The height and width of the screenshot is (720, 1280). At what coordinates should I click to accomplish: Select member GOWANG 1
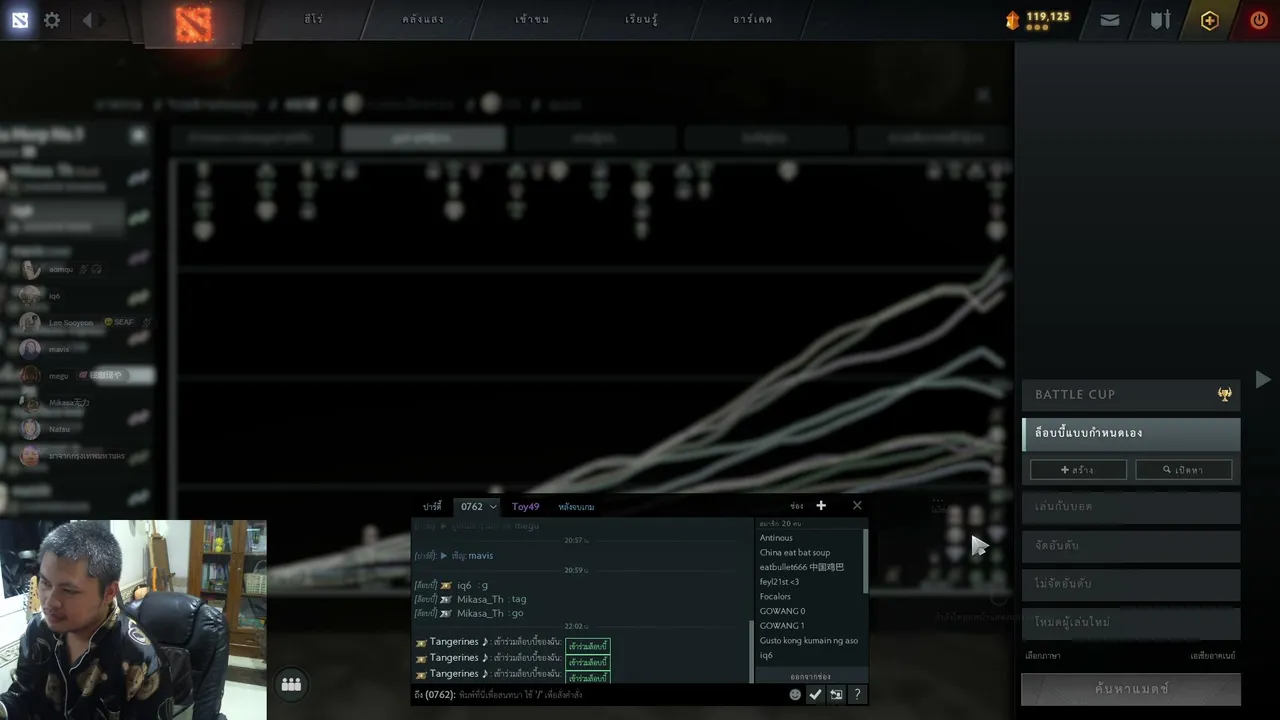782,626
